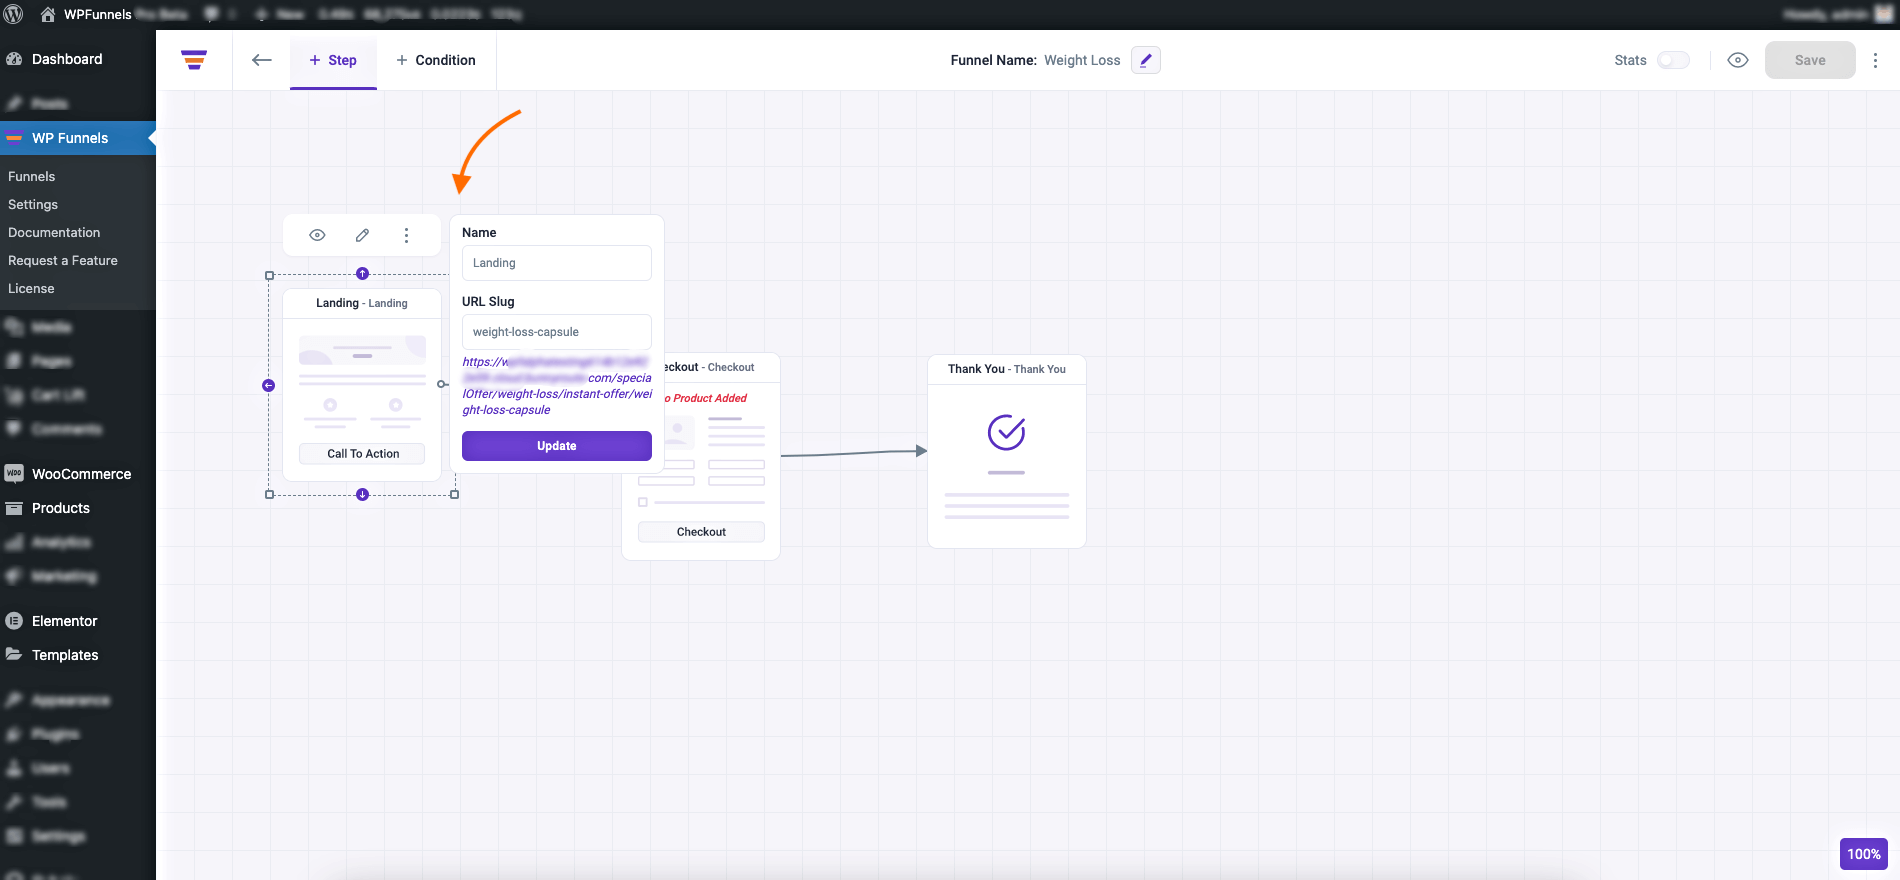Image resolution: width=1900 pixels, height=880 pixels.
Task: Click the WP Funnels icon in the sidebar
Action: (14, 138)
